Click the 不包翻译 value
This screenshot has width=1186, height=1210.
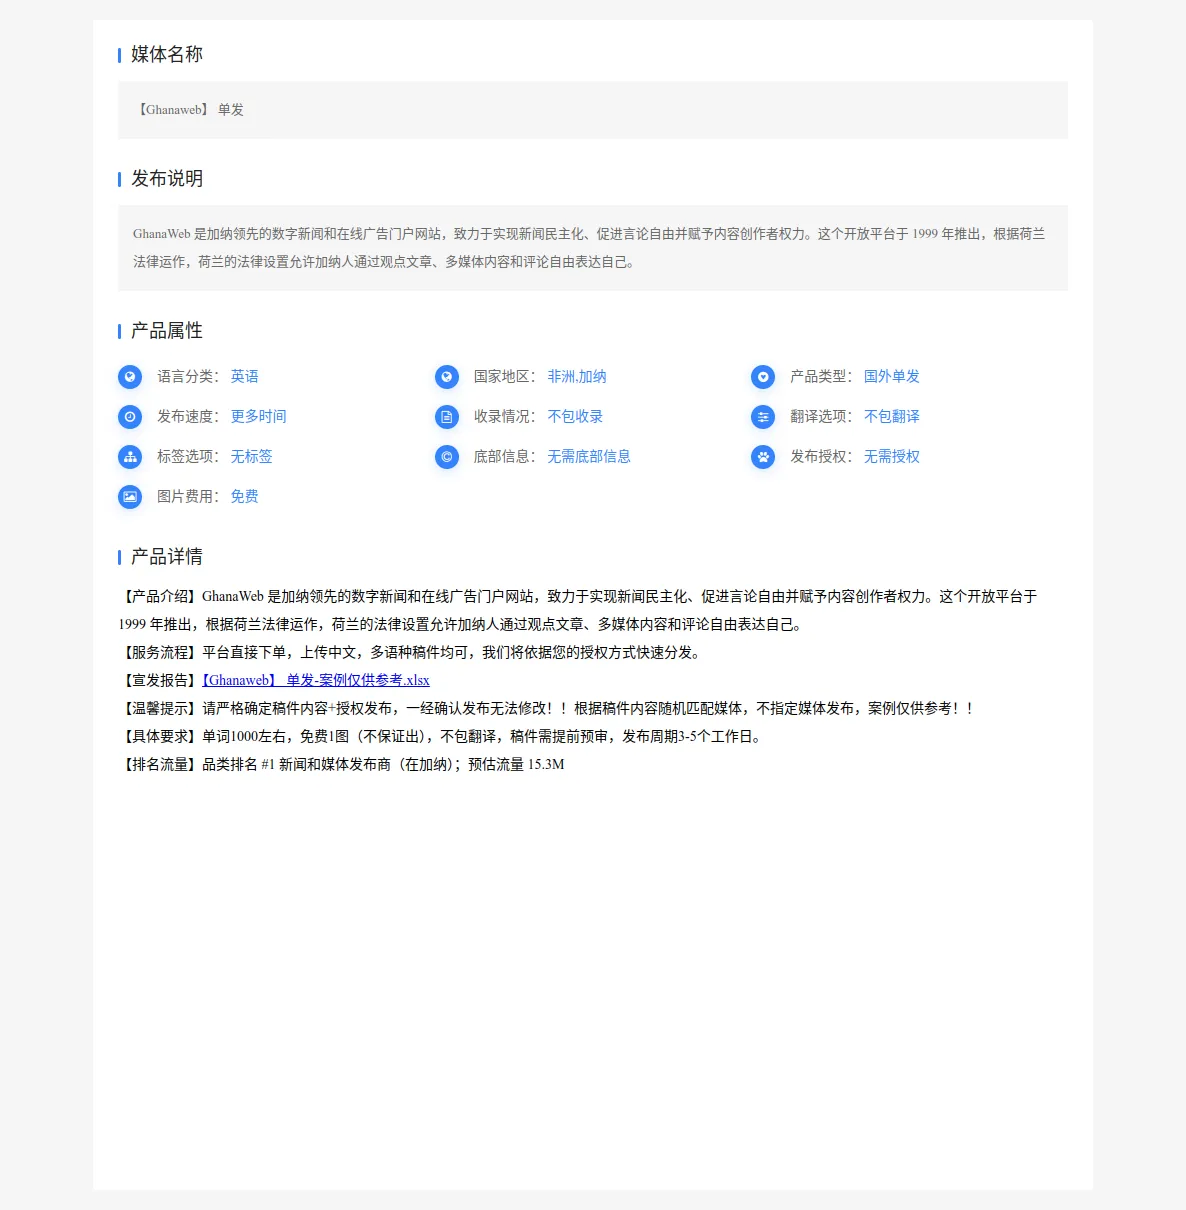pyautogui.click(x=892, y=417)
